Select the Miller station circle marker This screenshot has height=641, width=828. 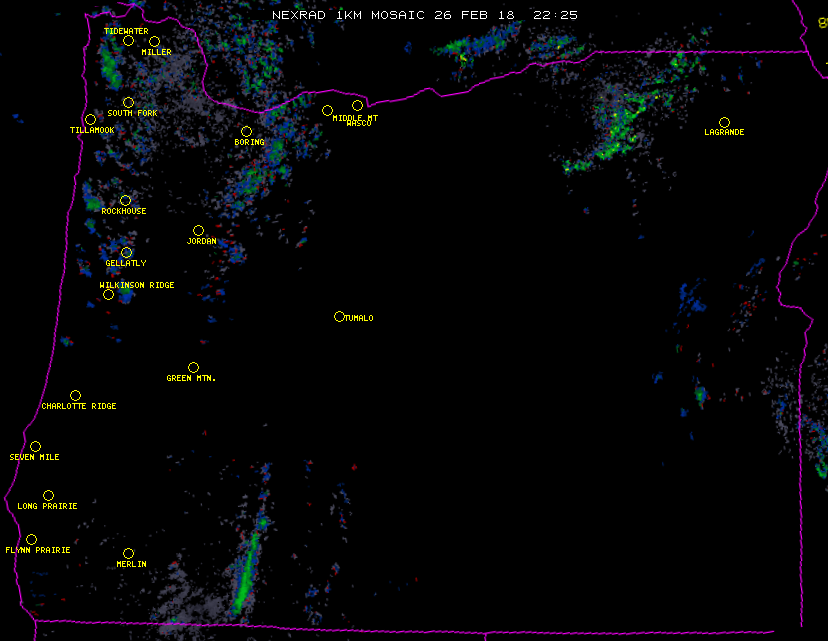[x=154, y=41]
